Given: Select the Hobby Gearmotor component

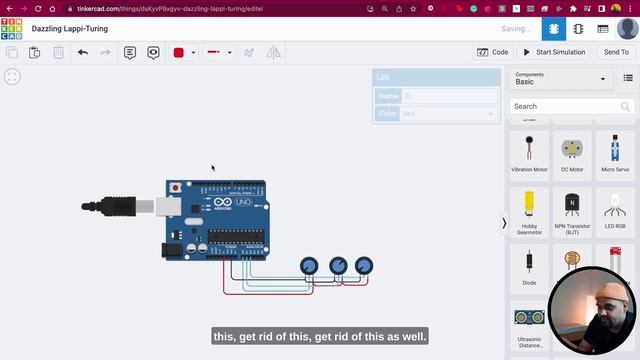Looking at the screenshot, I should [529, 212].
